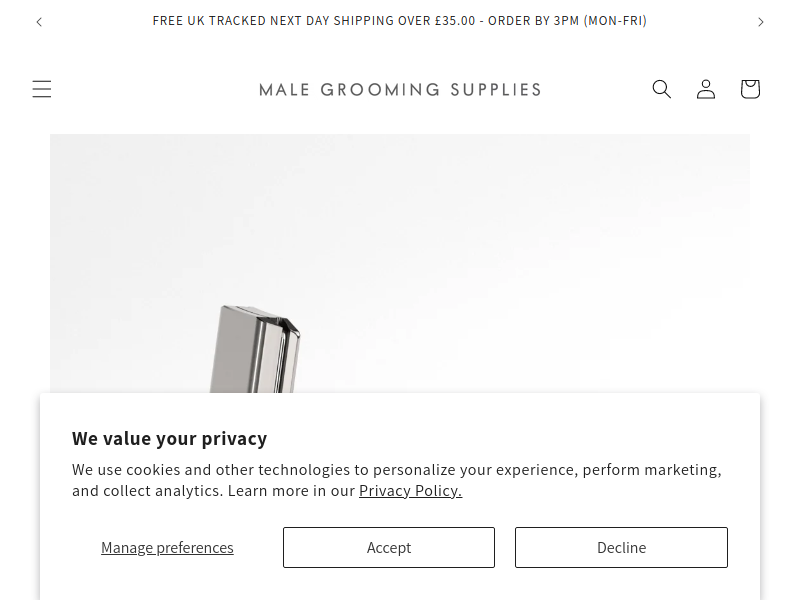The image size is (800, 600).
Task: Go back in announcement bar with left chevron
Action: pyautogui.click(x=39, y=21)
